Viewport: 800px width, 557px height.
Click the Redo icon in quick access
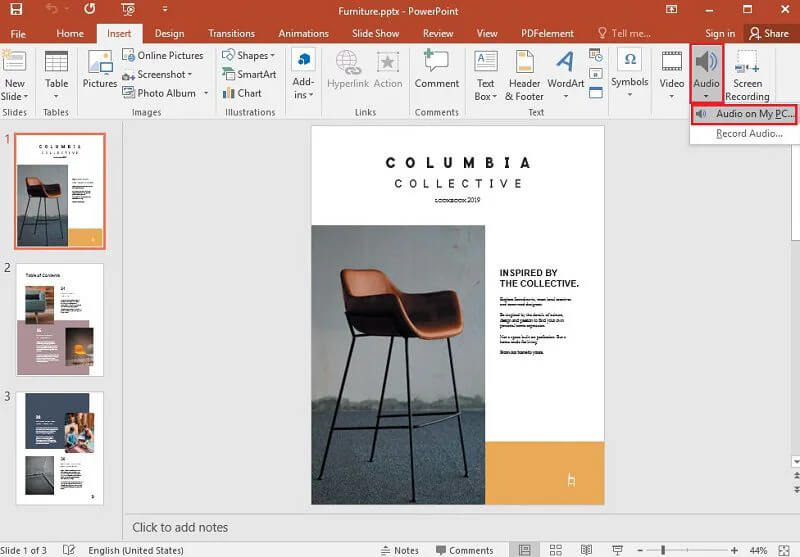click(x=90, y=9)
